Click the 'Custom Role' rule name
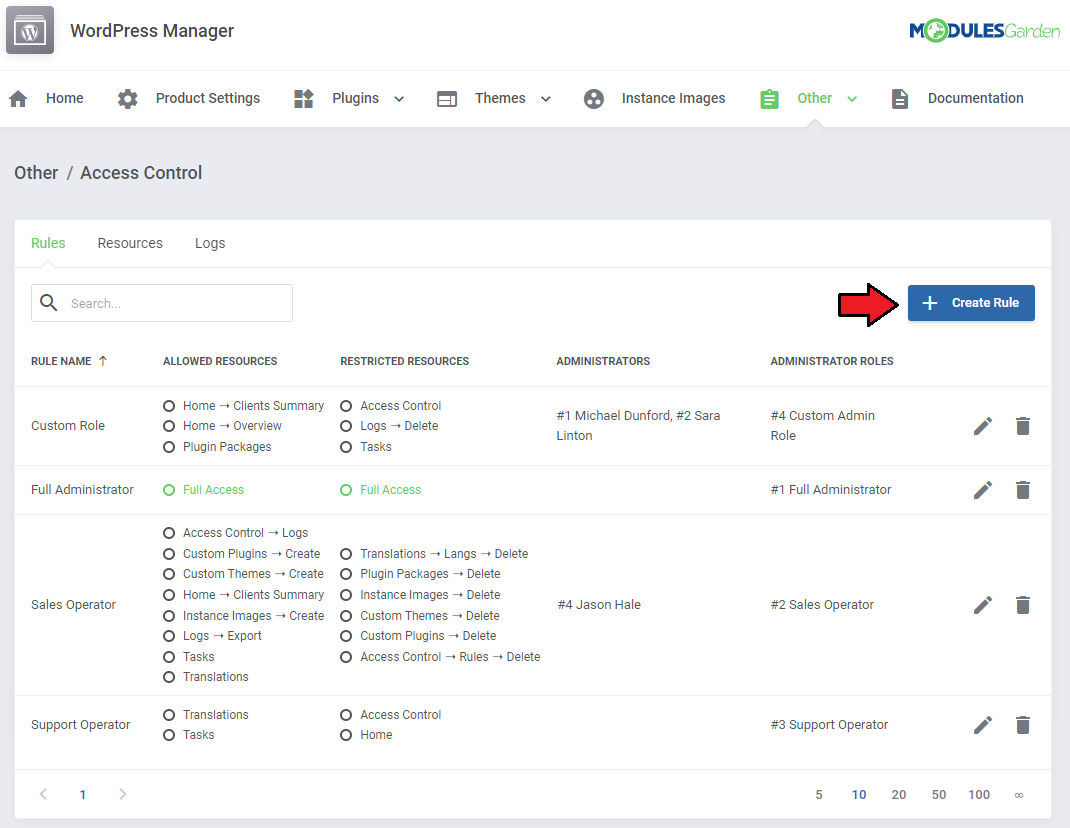 [x=68, y=426]
